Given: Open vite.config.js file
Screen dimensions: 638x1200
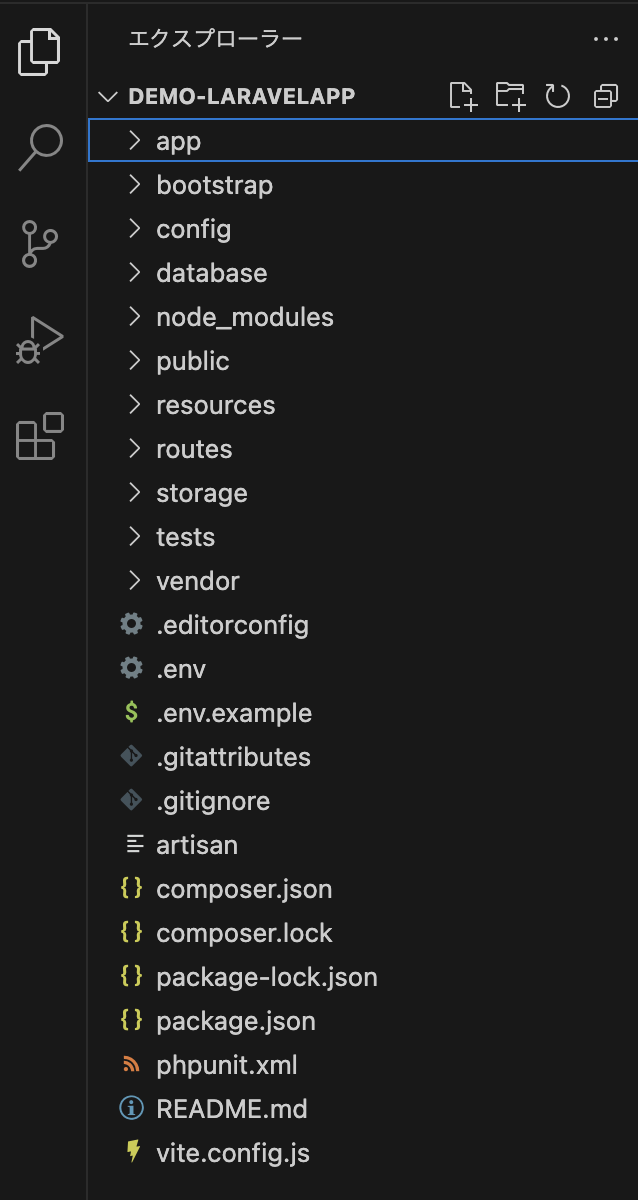Looking at the screenshot, I should 233,1153.
